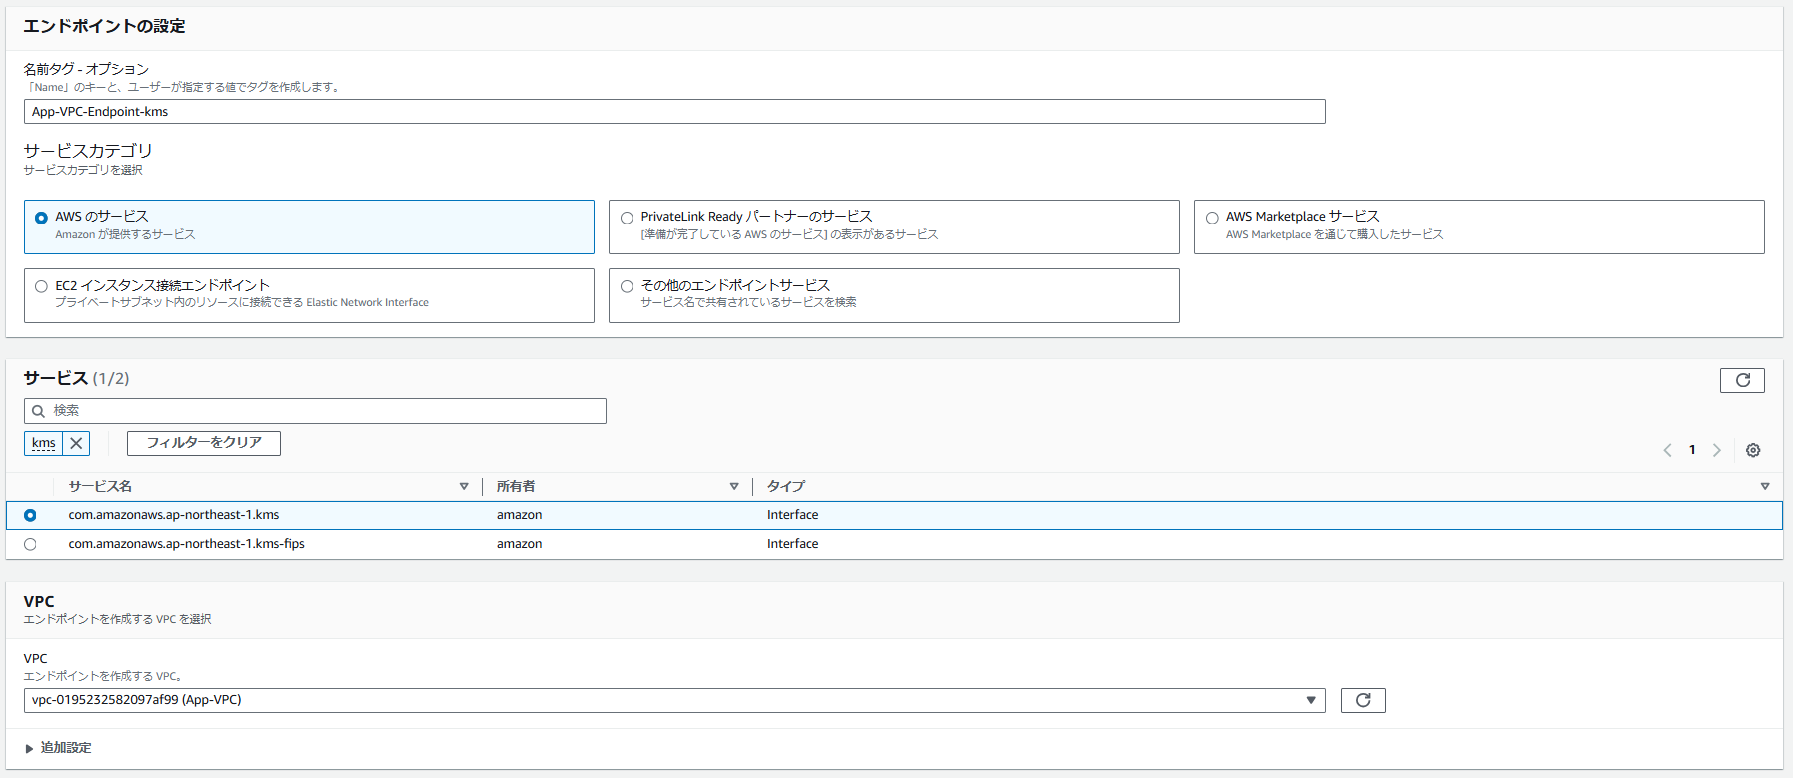This screenshot has width=1793, height=778.
Task: Open services table preferences gear
Action: 1753,450
